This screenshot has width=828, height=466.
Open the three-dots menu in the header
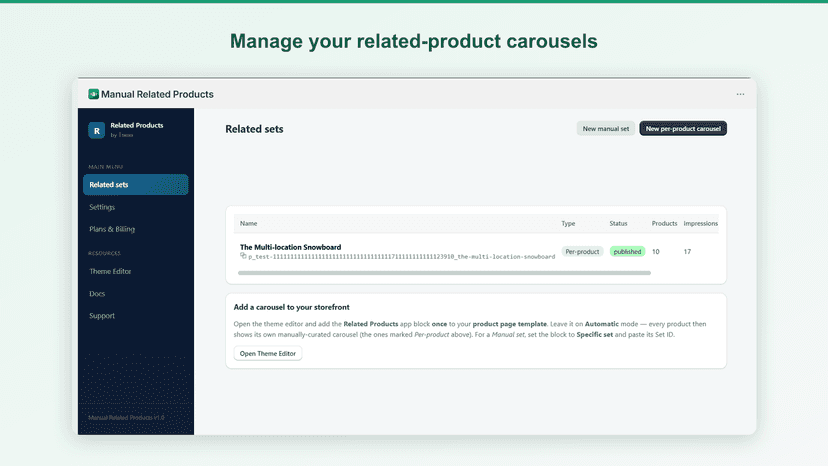(740, 94)
